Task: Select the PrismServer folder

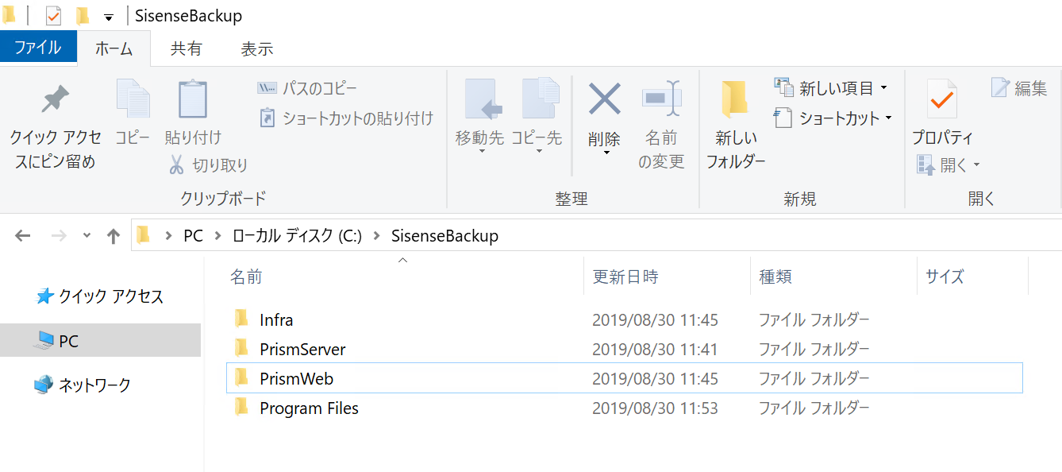Action: pyautogui.click(x=623, y=349)
